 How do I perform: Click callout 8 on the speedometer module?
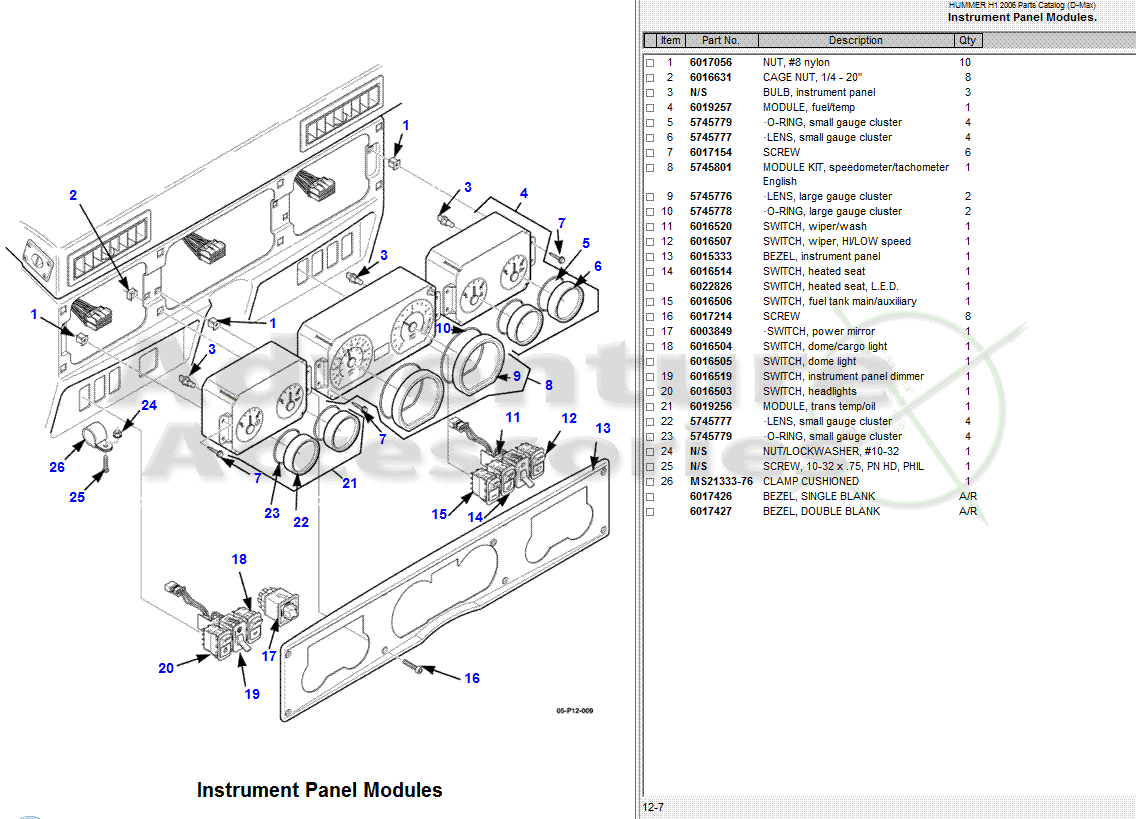548,386
